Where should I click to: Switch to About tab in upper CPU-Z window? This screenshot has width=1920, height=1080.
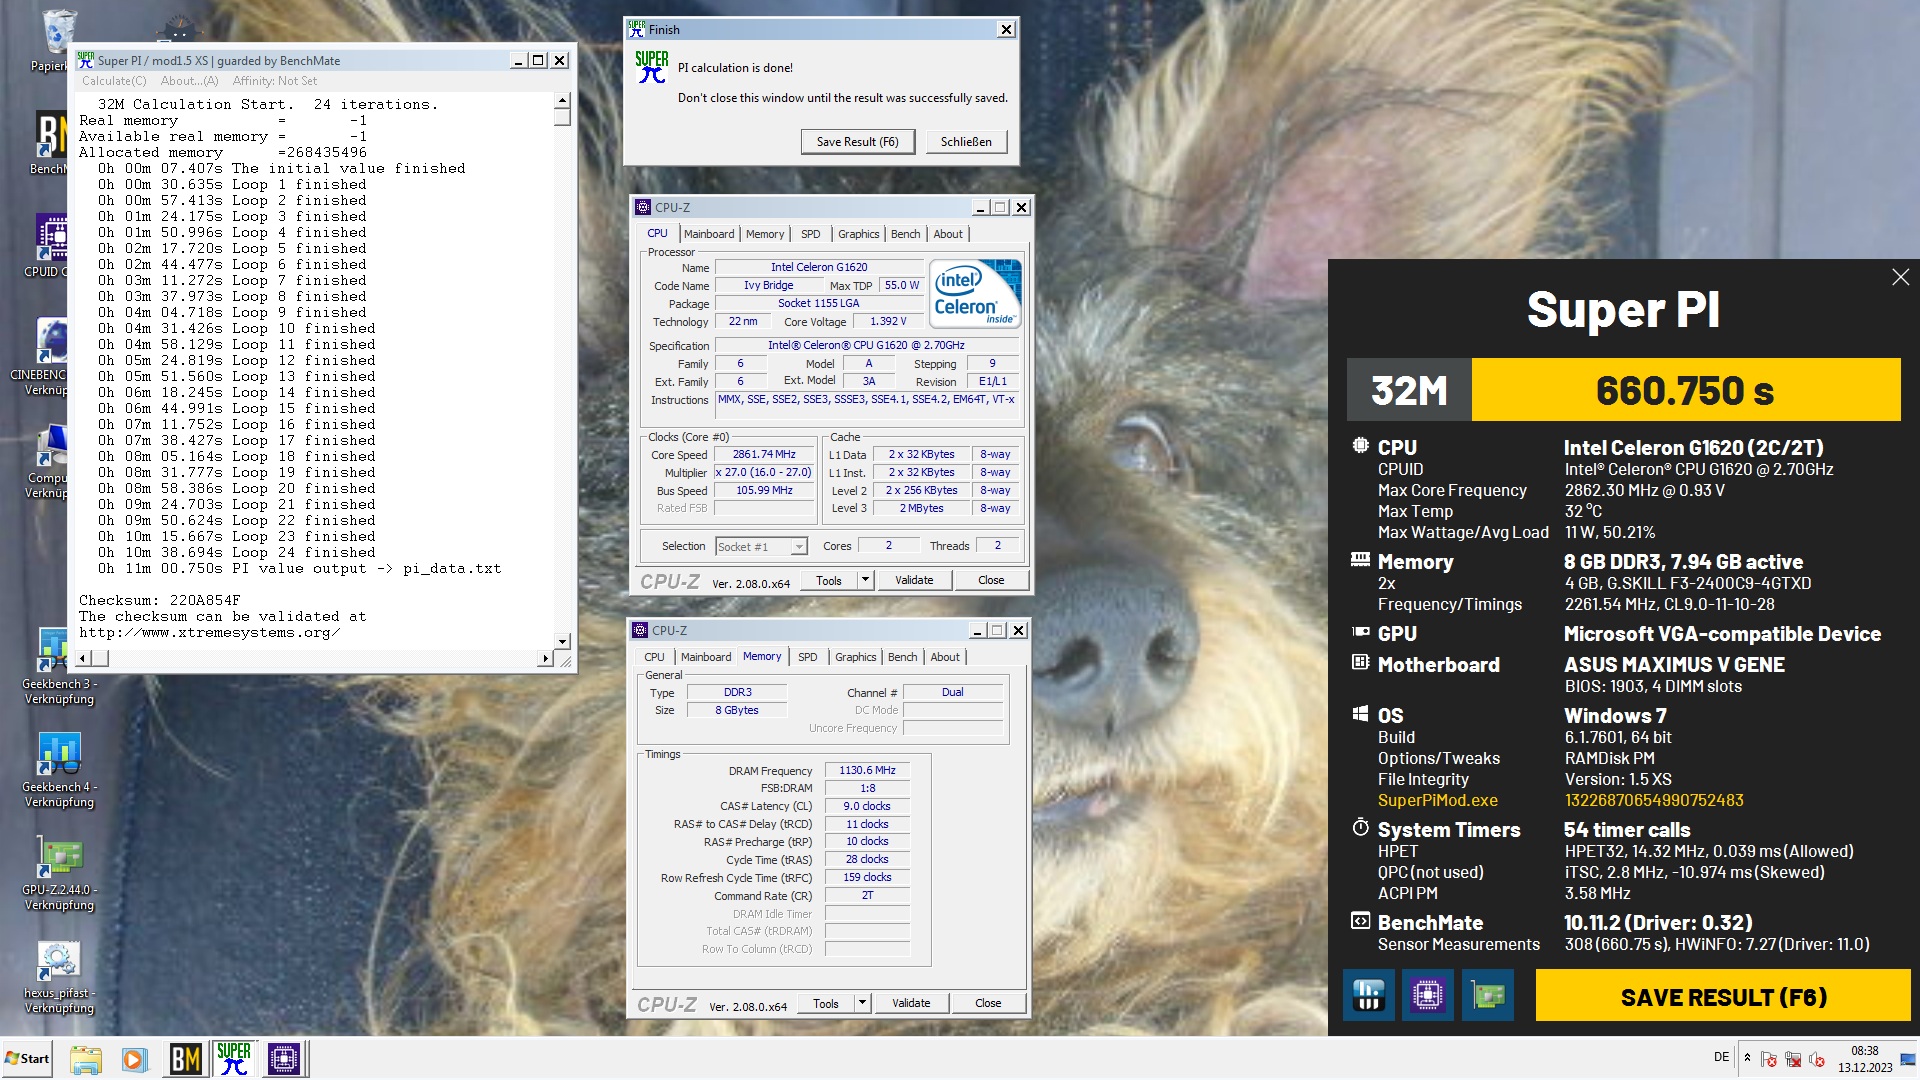948,234
